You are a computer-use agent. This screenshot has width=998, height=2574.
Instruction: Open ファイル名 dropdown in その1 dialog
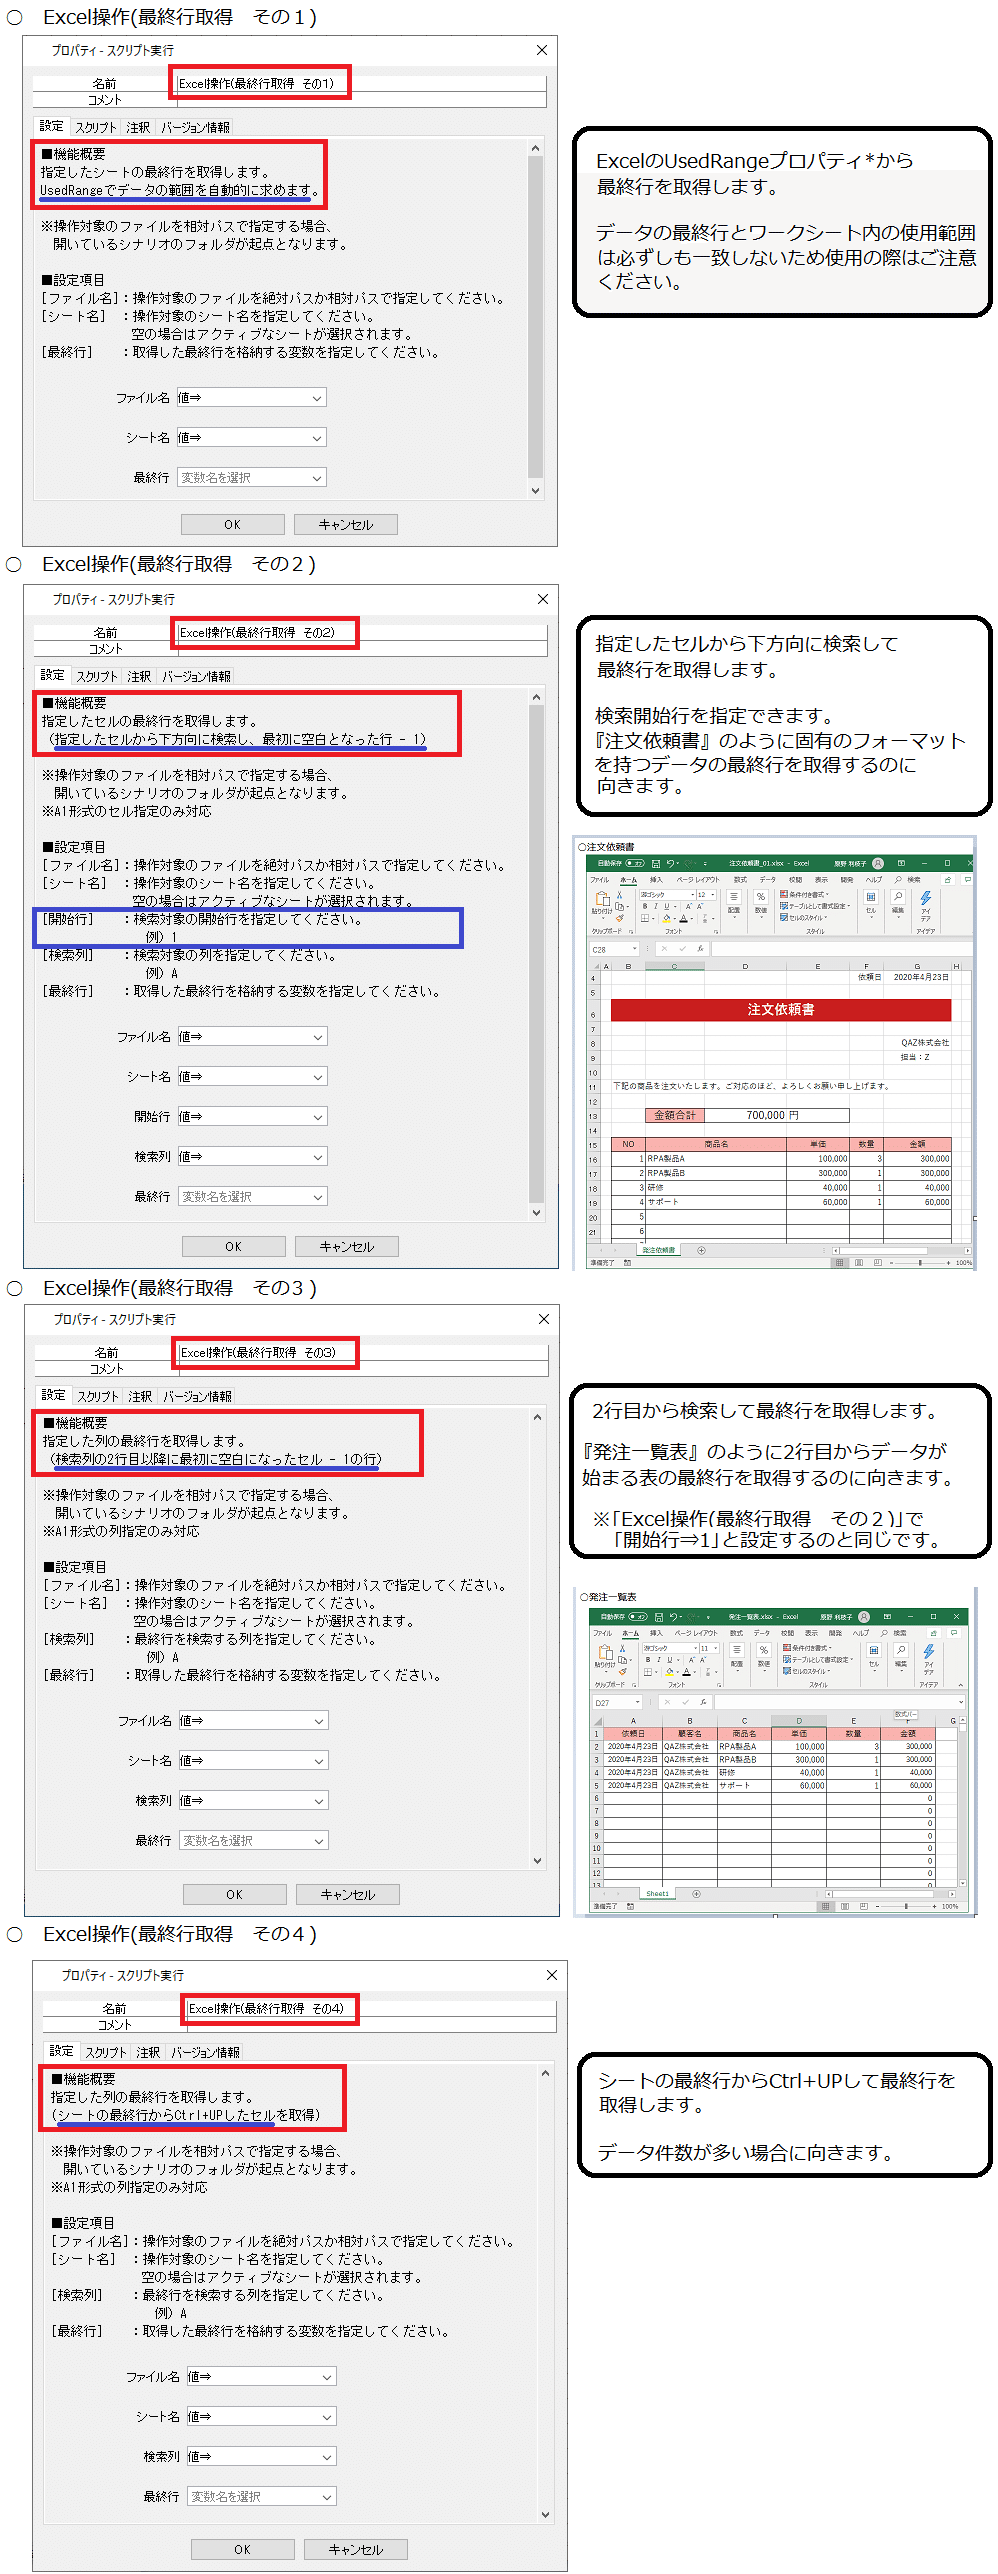coord(252,397)
